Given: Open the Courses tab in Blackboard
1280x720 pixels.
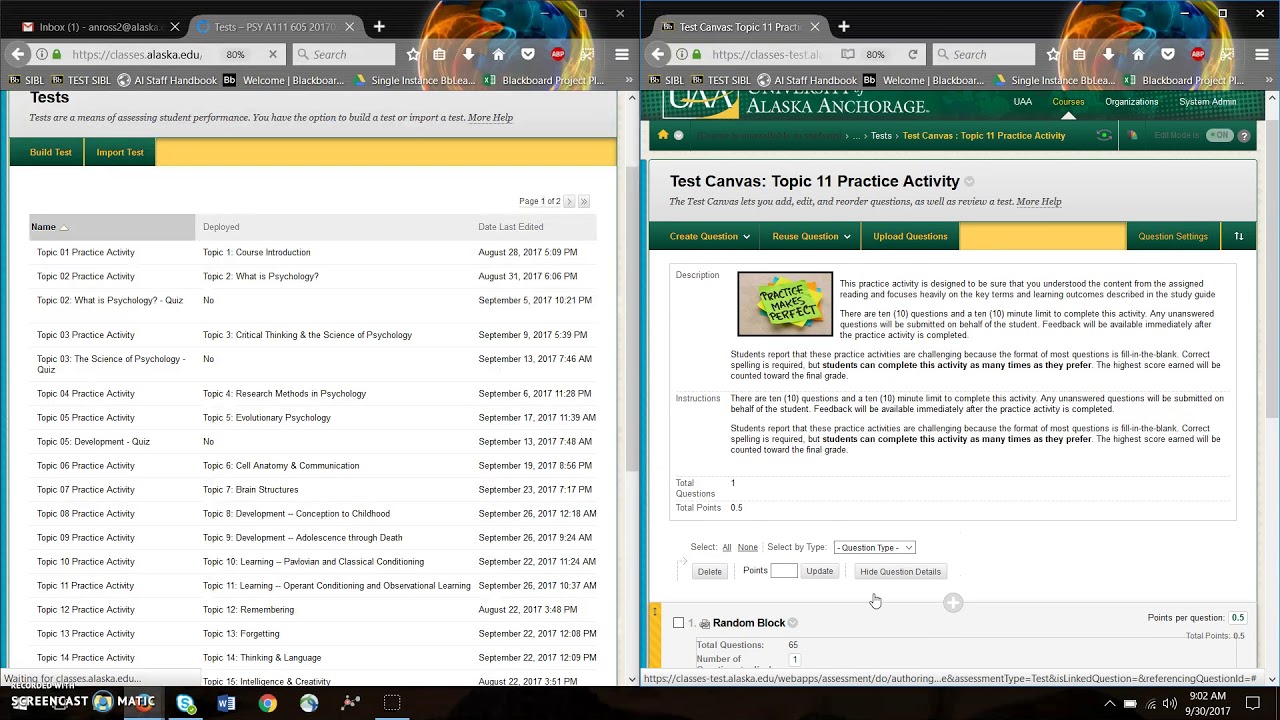Looking at the screenshot, I should [x=1068, y=101].
